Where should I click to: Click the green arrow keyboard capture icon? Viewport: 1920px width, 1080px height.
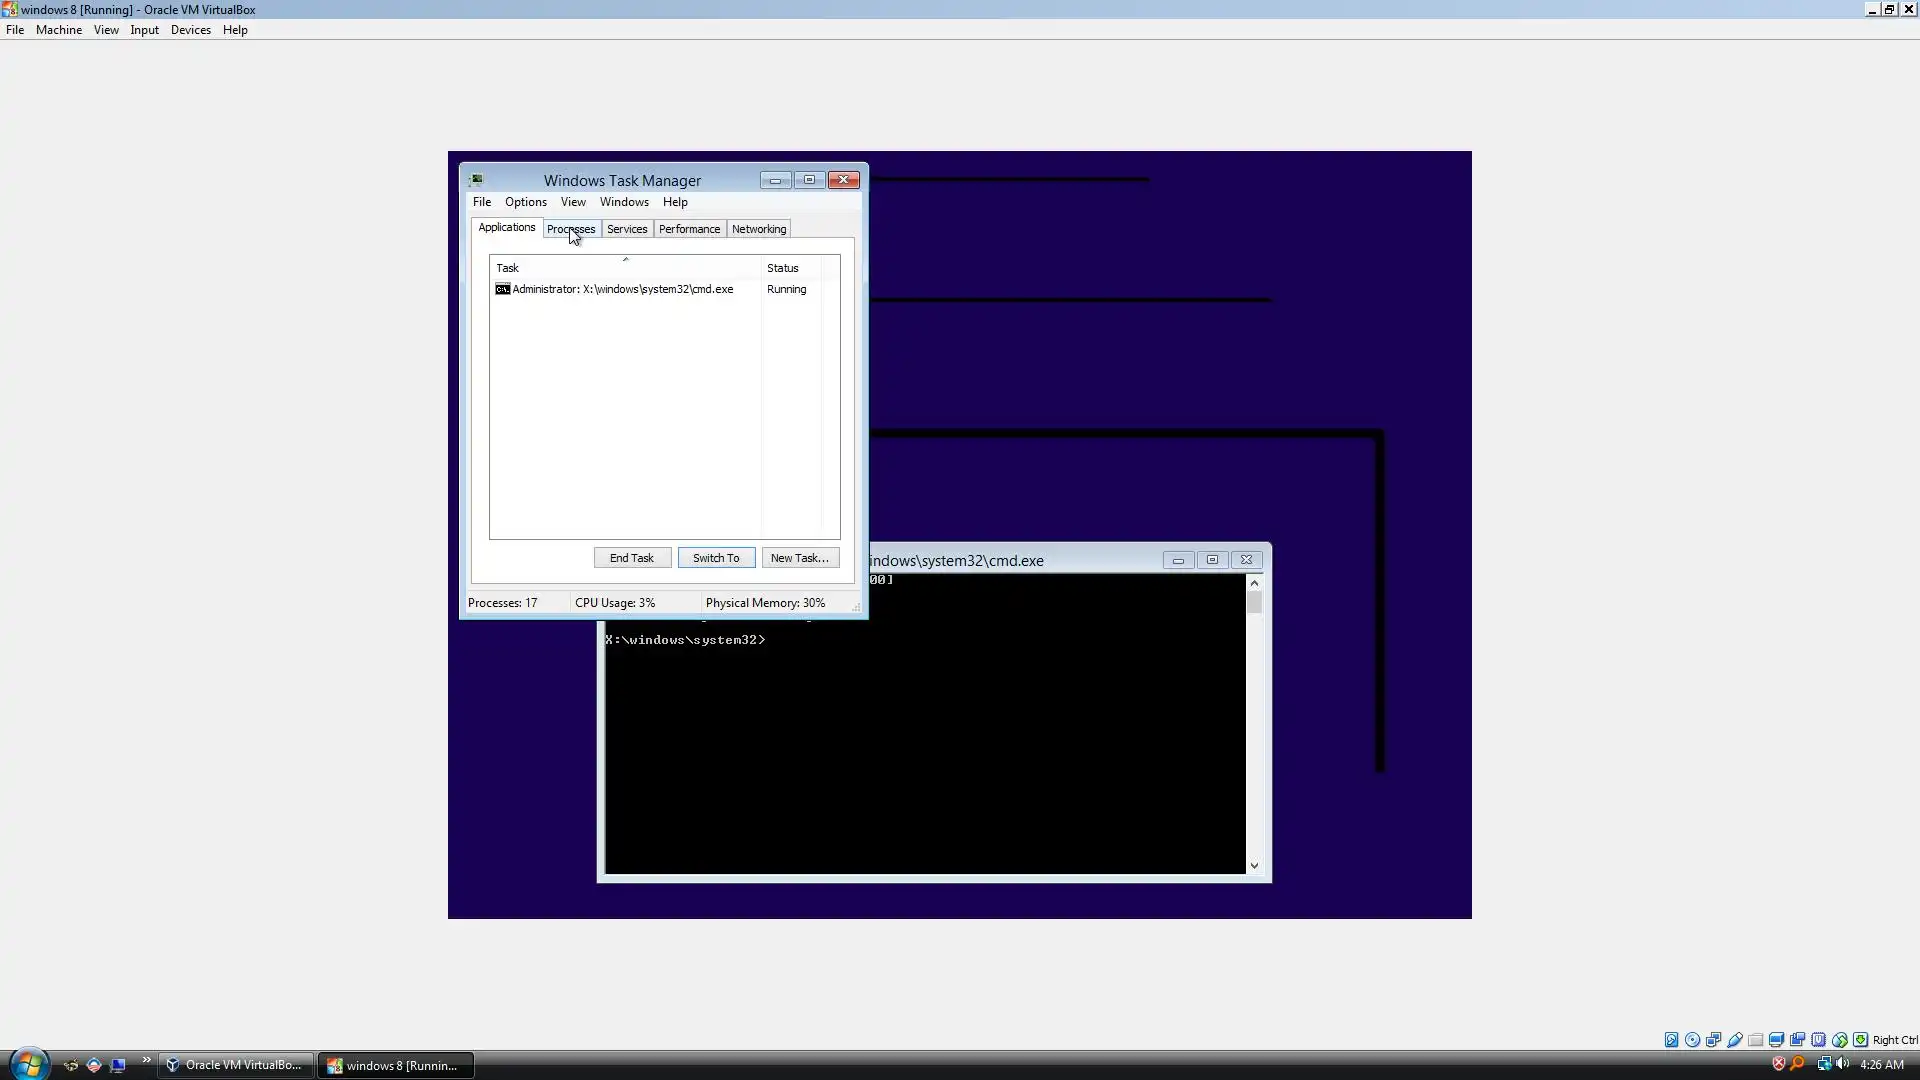[x=1860, y=1040]
